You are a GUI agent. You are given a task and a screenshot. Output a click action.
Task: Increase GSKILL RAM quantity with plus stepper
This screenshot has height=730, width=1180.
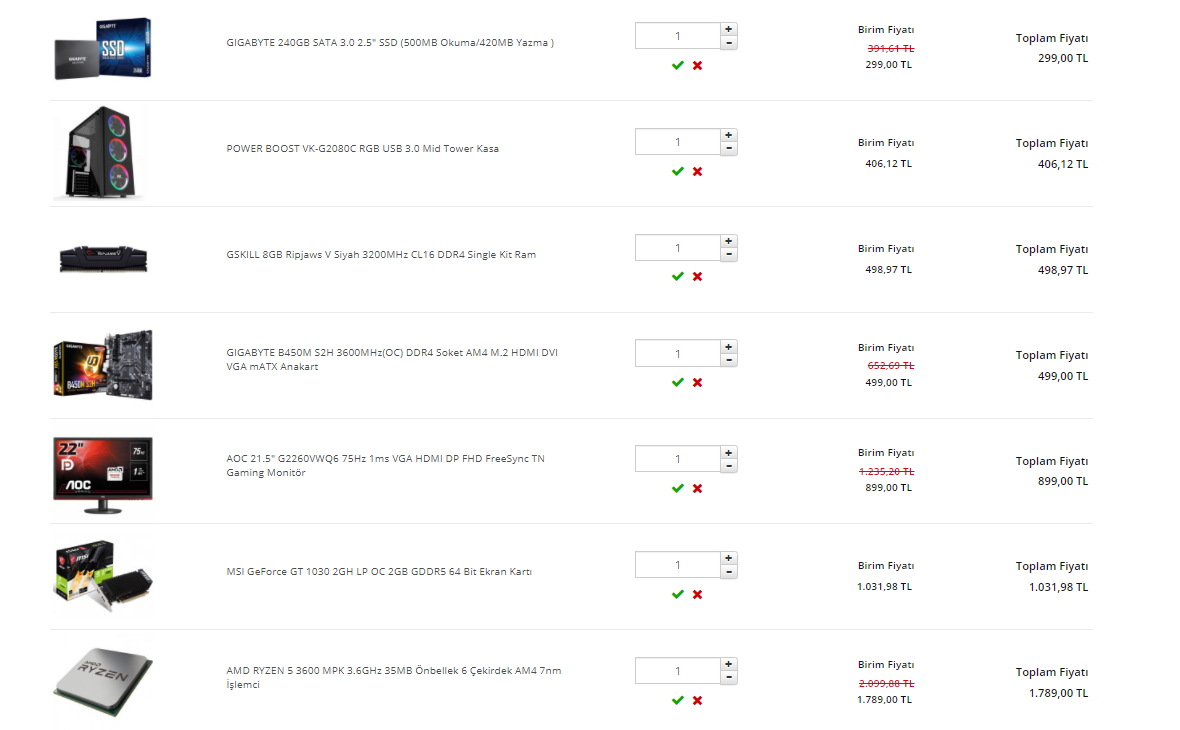coord(728,241)
